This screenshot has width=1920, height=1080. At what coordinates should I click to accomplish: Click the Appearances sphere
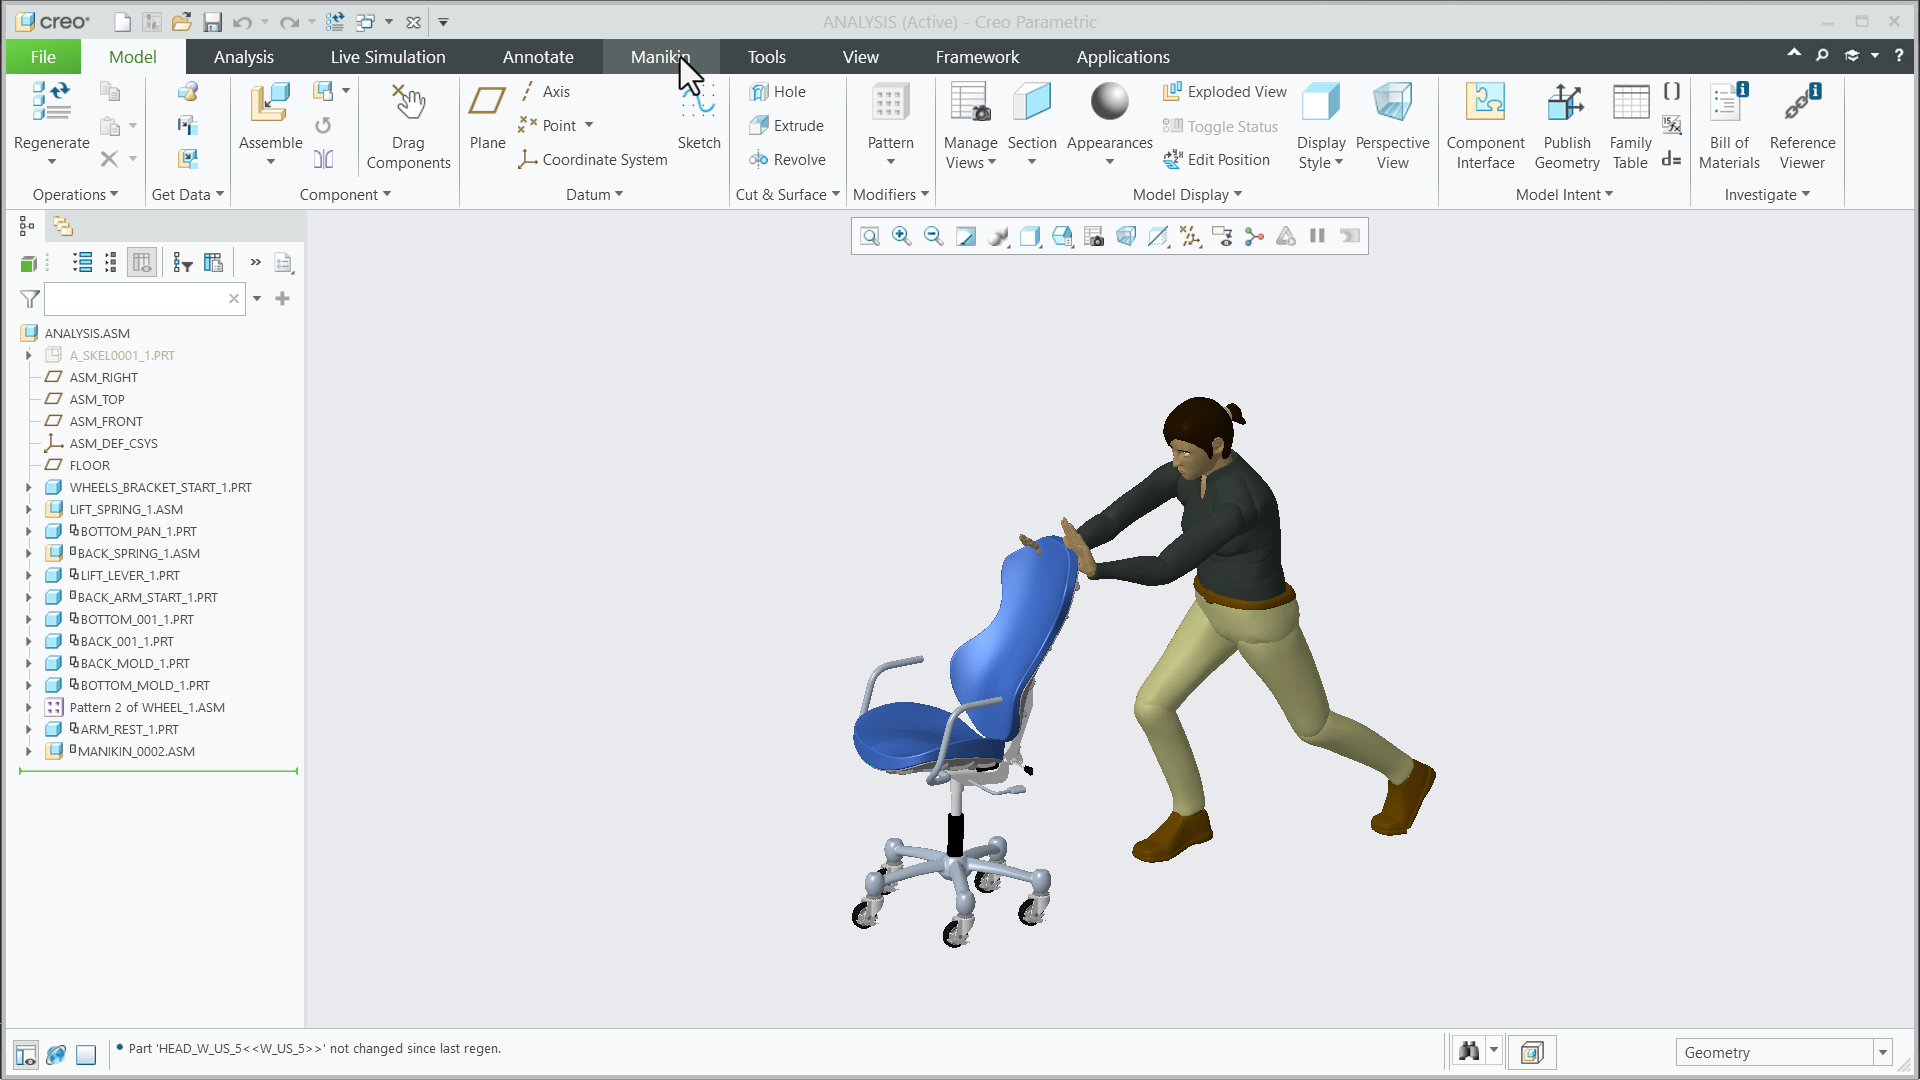click(1109, 102)
